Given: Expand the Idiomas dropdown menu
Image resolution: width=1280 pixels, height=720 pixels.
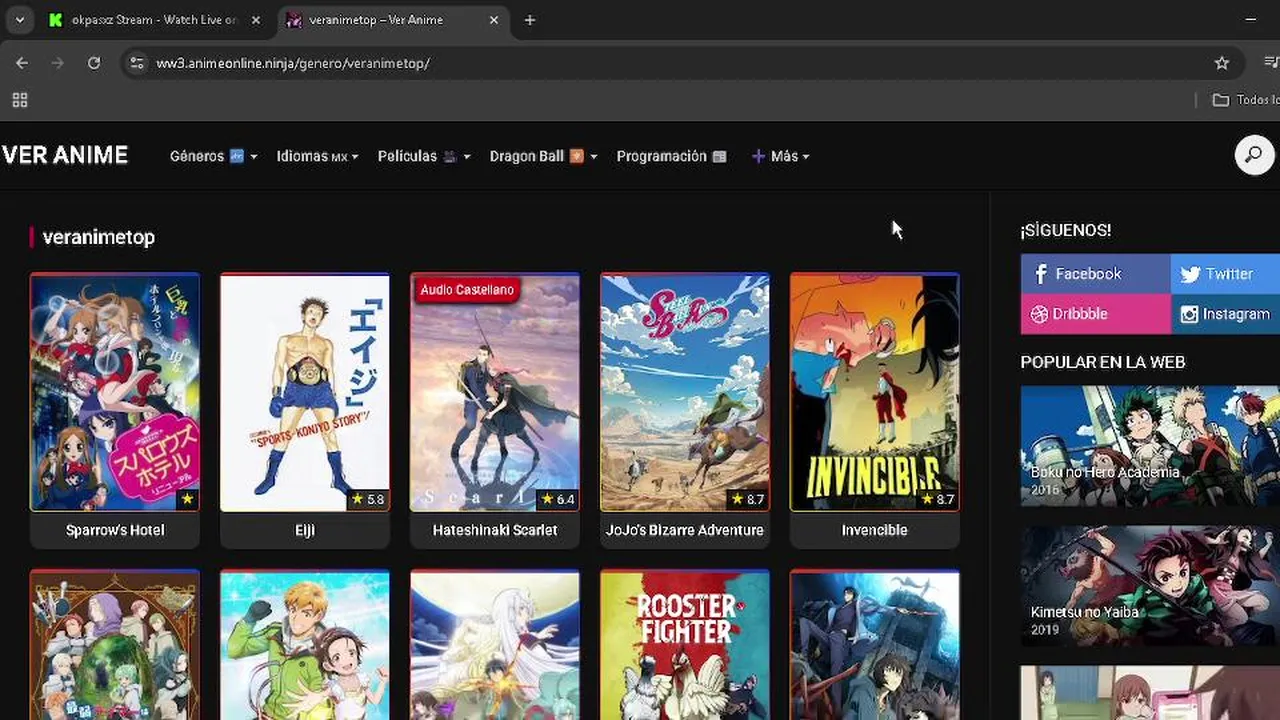Looking at the screenshot, I should click(317, 156).
